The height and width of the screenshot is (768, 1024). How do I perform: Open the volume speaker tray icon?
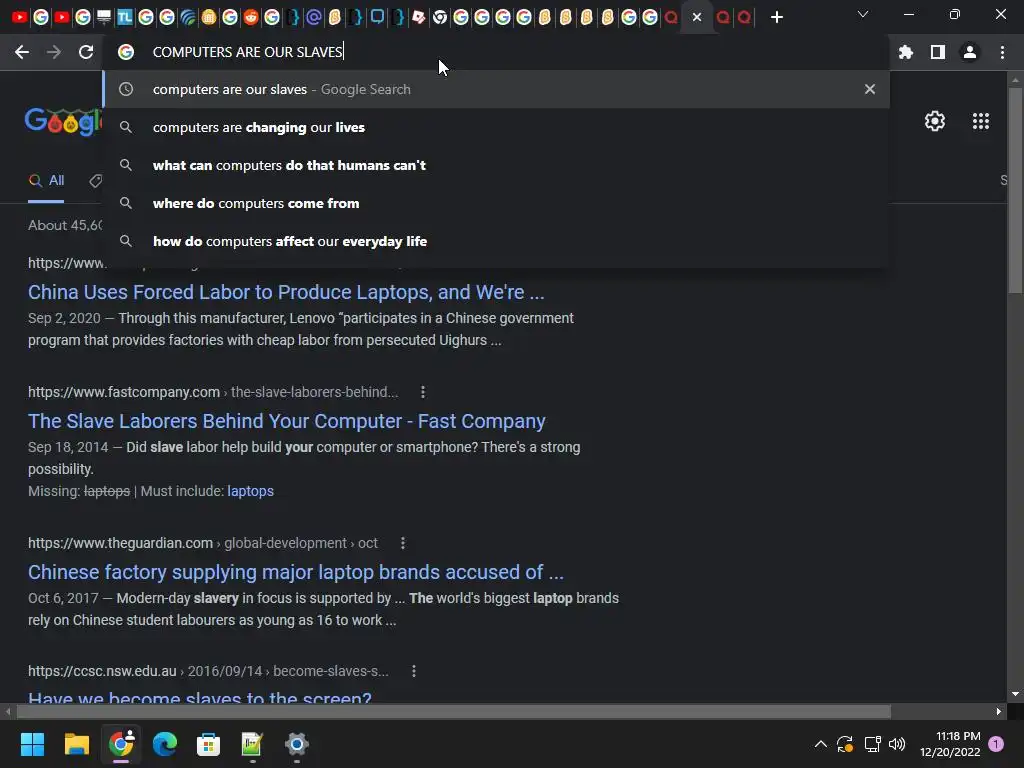[x=897, y=744]
